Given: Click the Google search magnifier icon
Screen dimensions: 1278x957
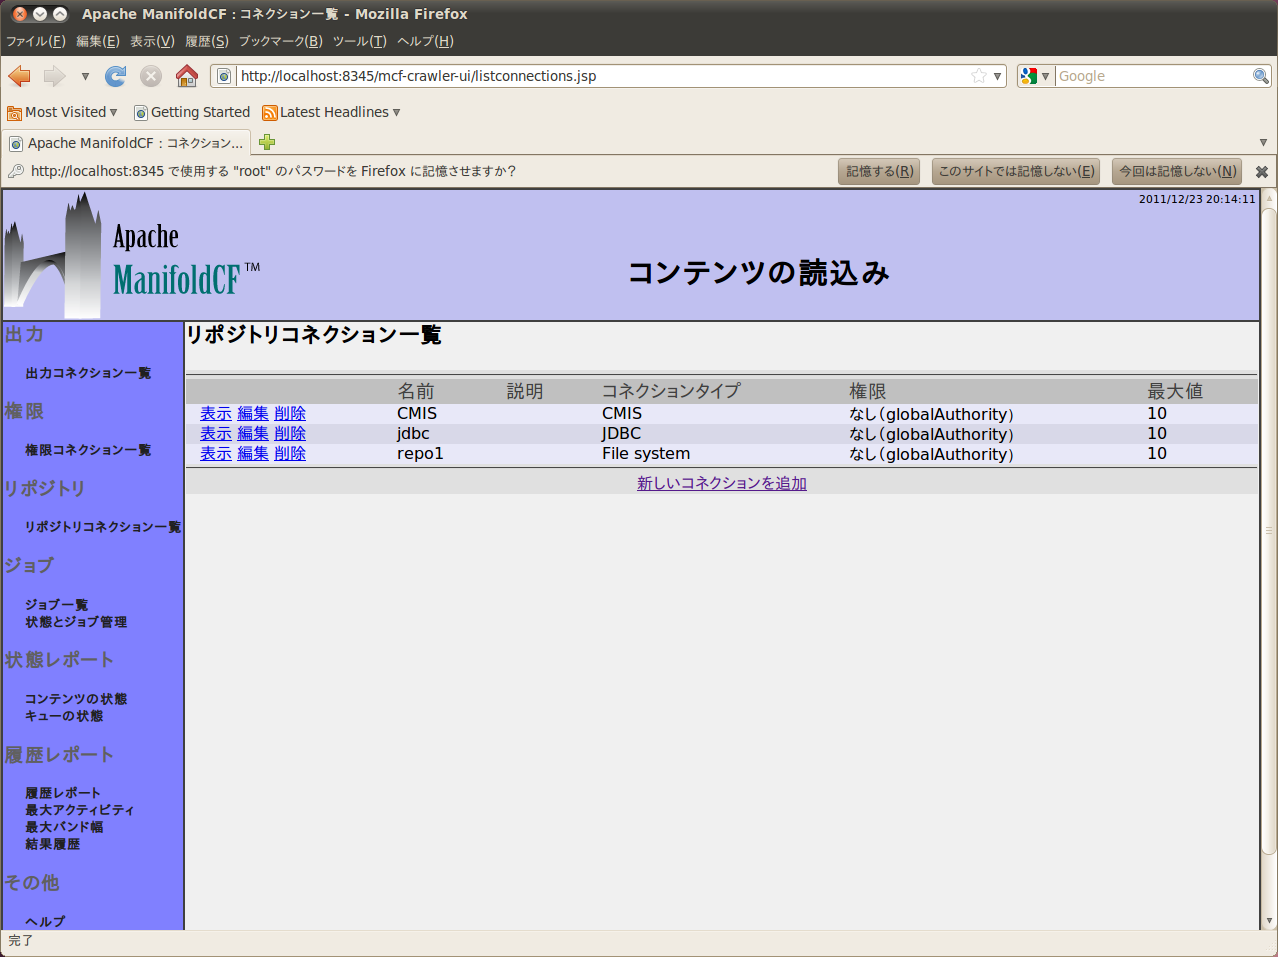Looking at the screenshot, I should click(1261, 76).
